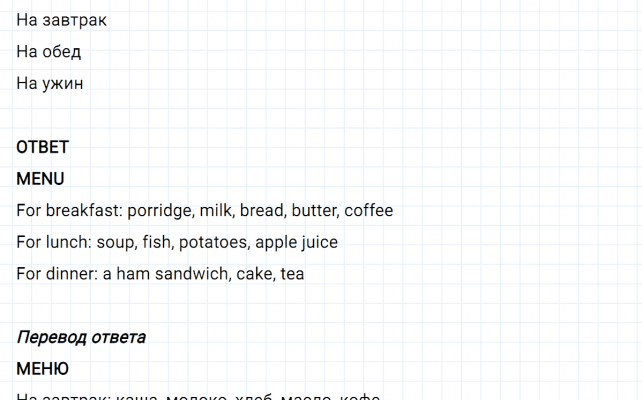Click the bold English 'MENU' heading

(x=41, y=179)
